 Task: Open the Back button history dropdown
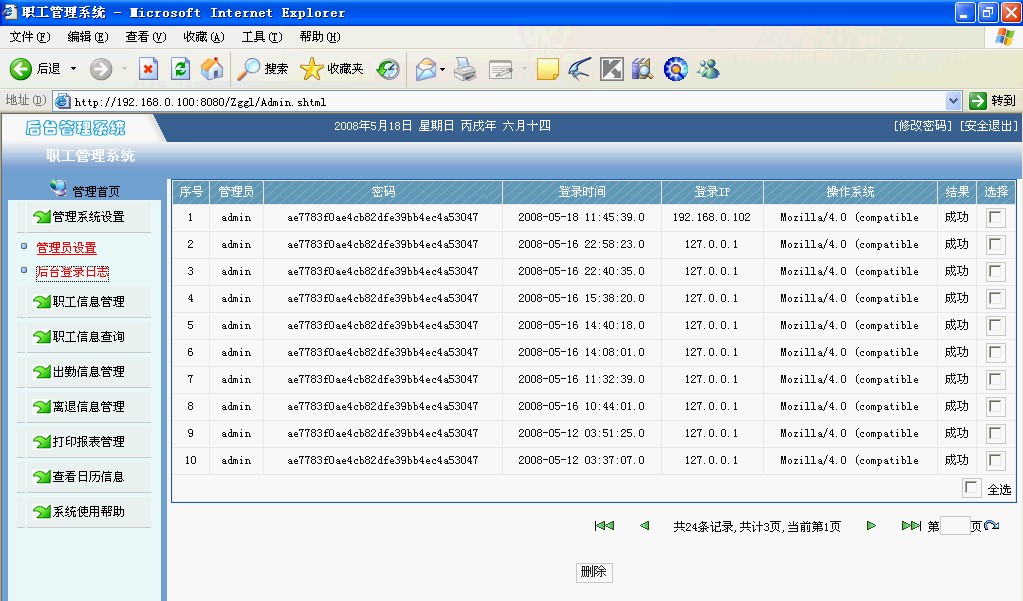point(73,69)
